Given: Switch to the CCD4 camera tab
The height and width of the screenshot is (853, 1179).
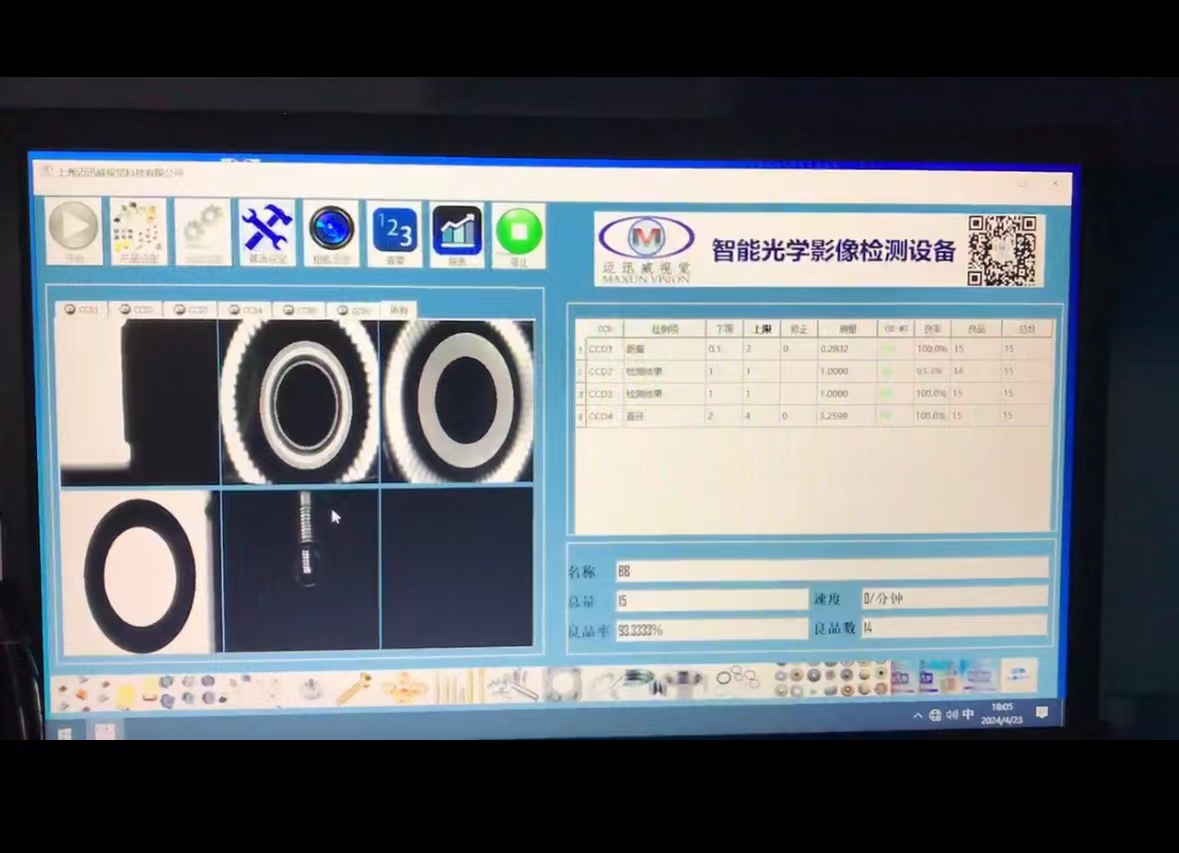Looking at the screenshot, I should coord(245,311).
